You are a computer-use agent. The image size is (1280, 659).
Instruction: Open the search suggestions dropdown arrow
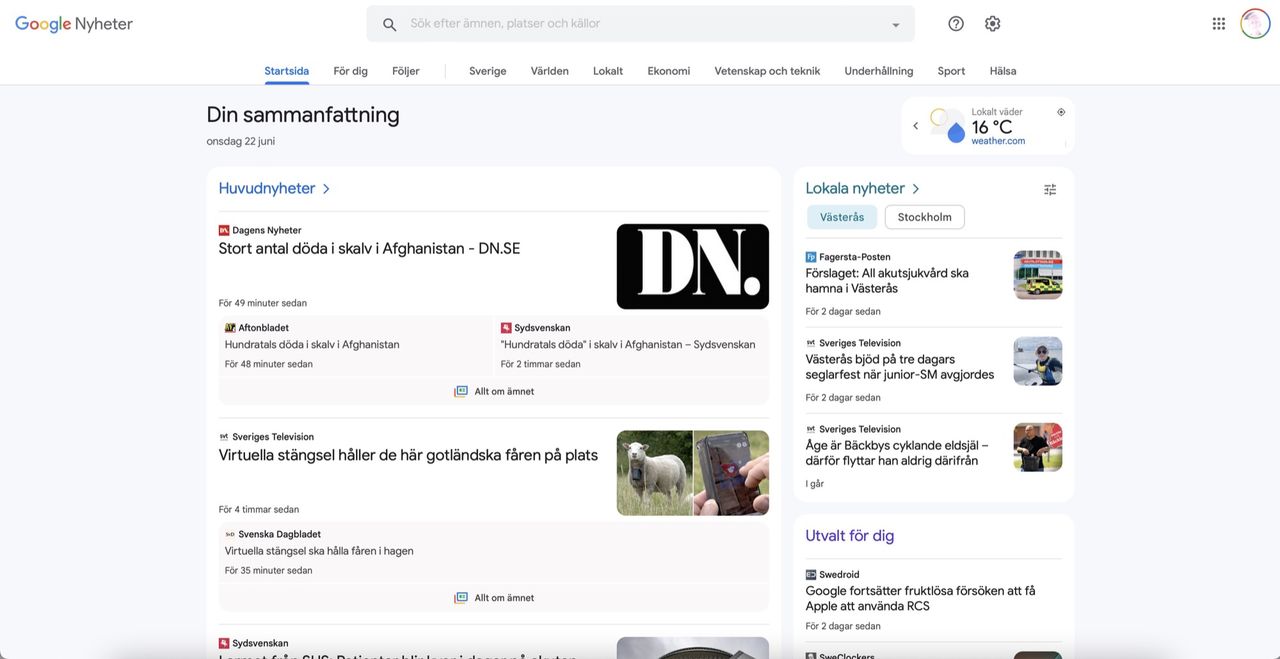tap(895, 23)
